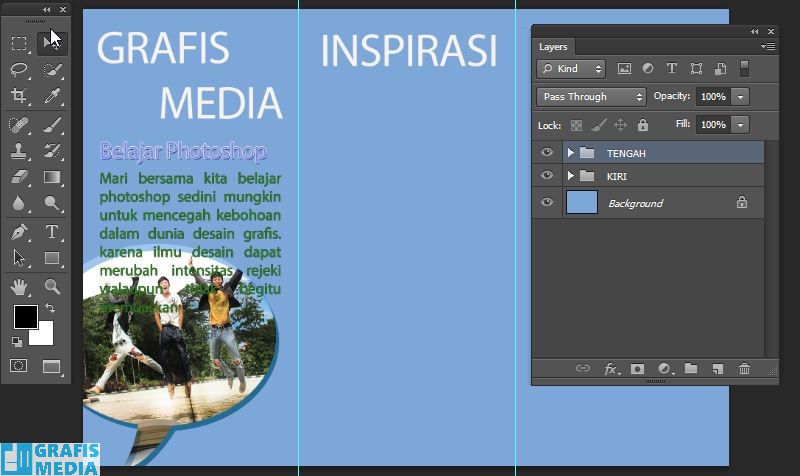Select the Eraser tool
The image size is (800, 476).
[19, 177]
